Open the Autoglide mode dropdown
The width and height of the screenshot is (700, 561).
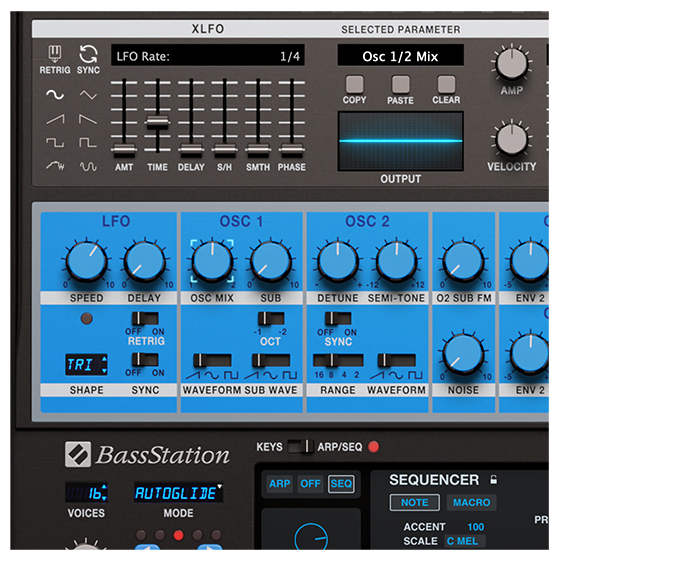179,492
